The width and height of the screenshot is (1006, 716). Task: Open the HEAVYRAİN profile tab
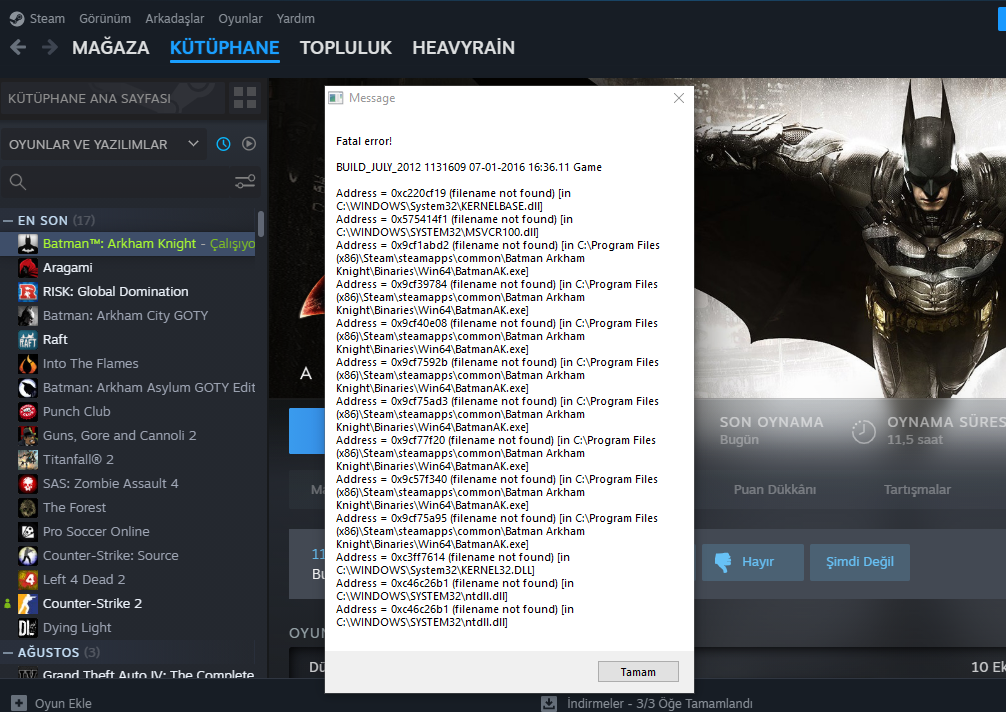click(463, 47)
